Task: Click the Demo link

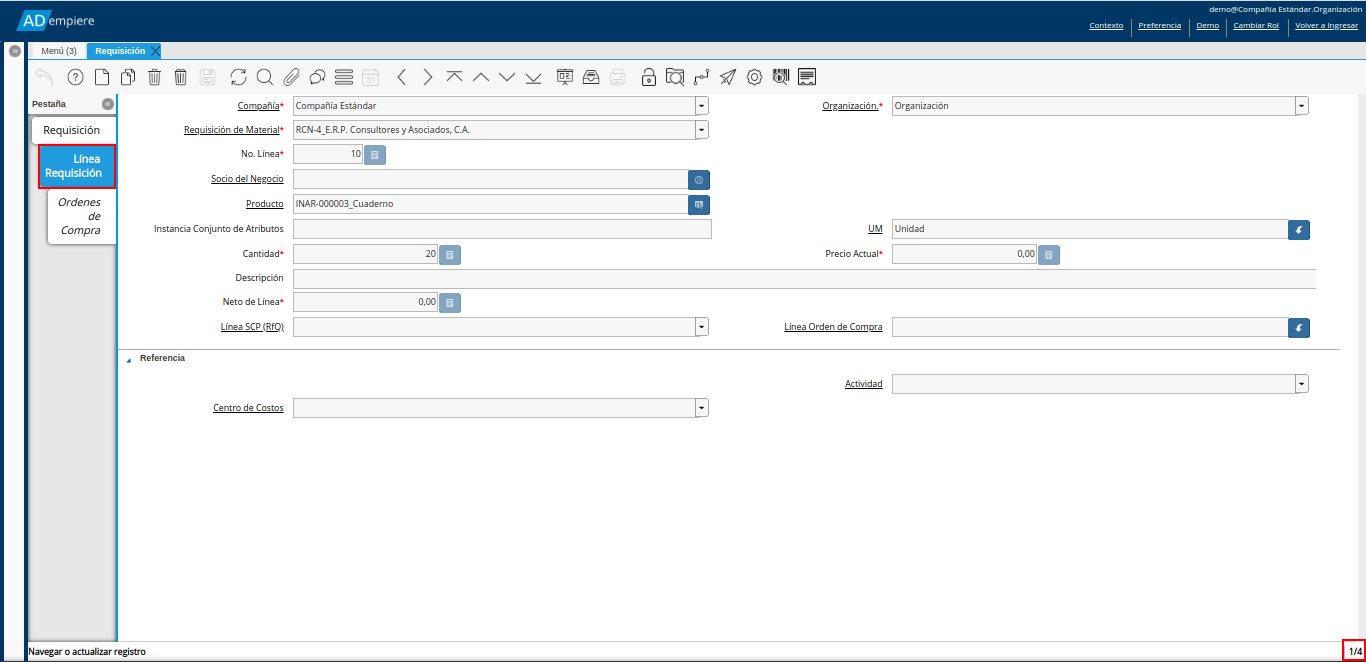Action: click(x=1208, y=26)
